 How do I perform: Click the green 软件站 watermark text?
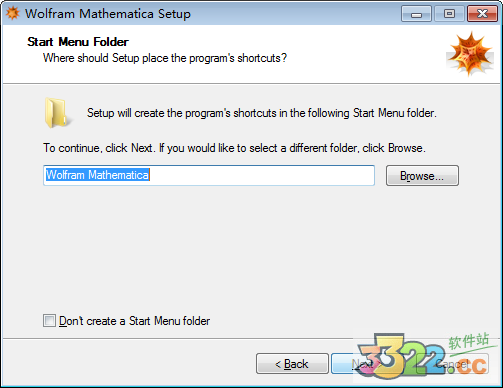468,341
